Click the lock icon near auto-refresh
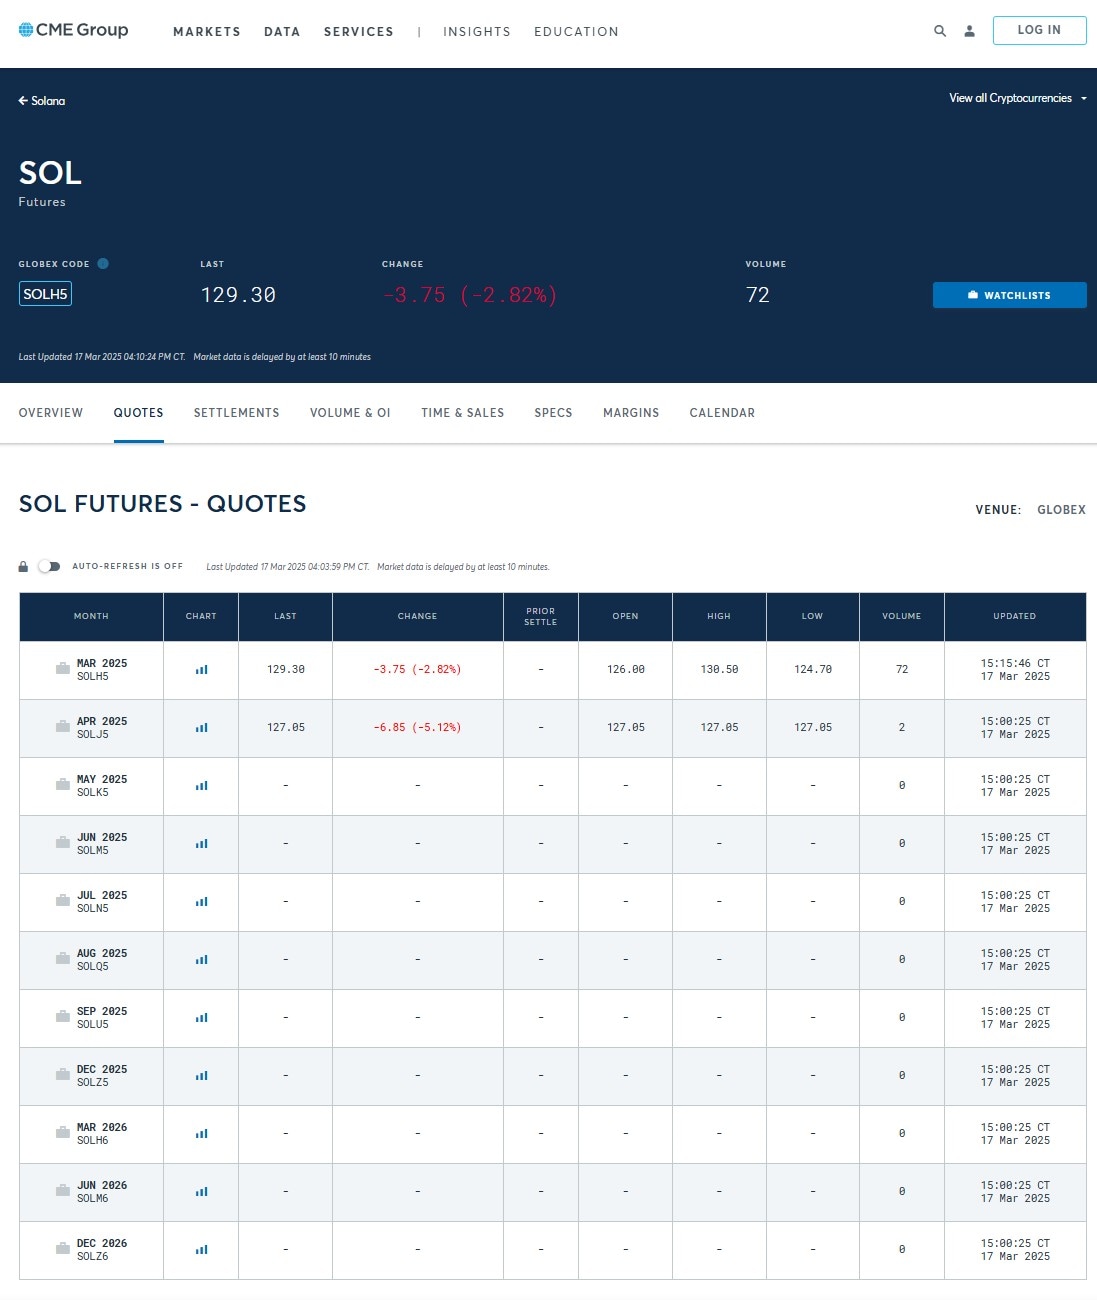 point(23,566)
